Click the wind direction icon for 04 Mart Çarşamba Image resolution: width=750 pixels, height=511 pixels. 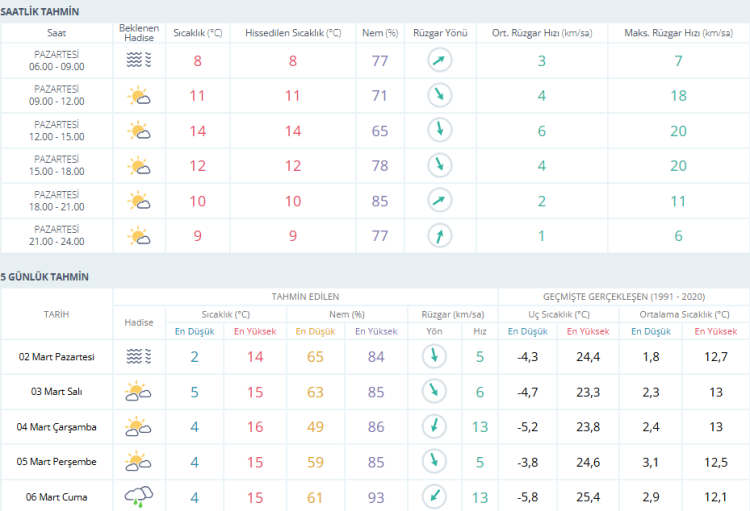[434, 426]
